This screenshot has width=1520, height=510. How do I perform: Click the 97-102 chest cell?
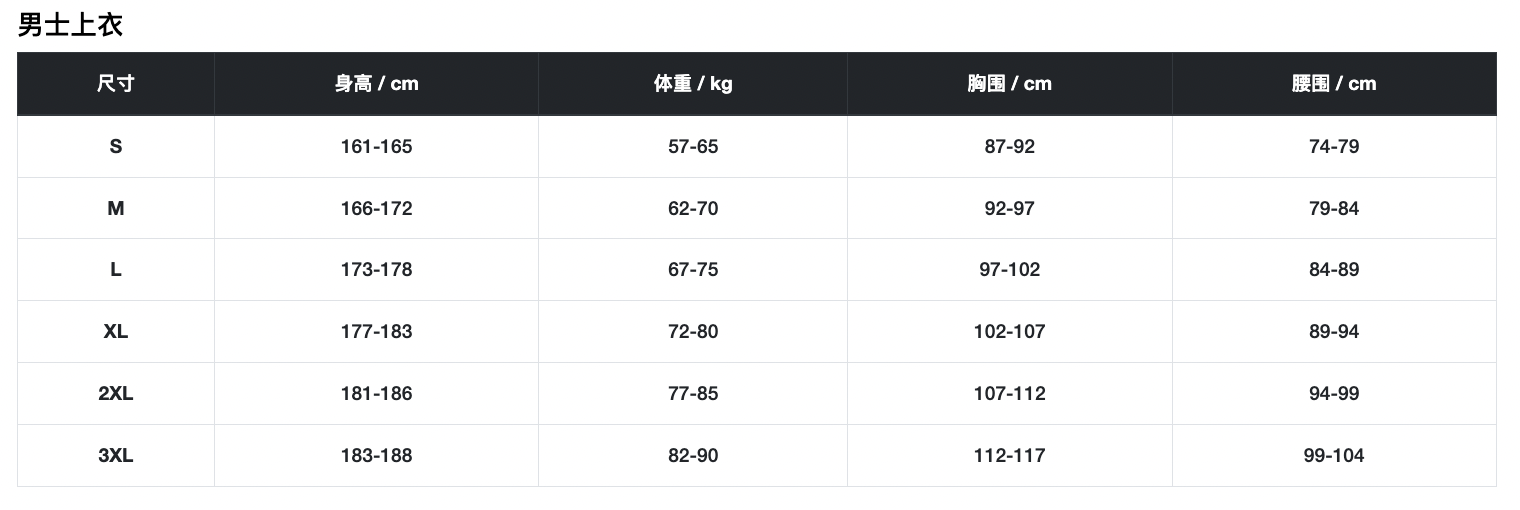point(1009,270)
